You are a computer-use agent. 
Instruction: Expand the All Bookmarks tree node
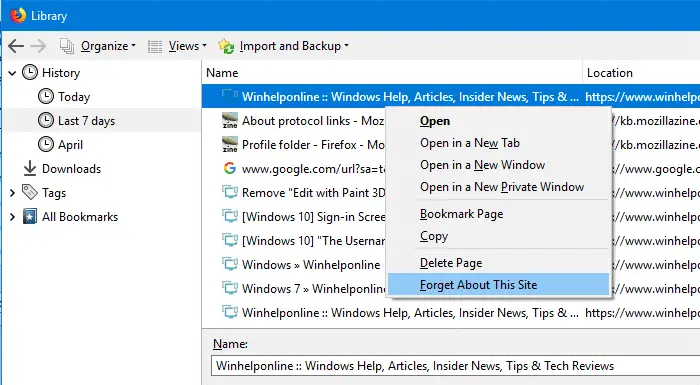click(12, 217)
